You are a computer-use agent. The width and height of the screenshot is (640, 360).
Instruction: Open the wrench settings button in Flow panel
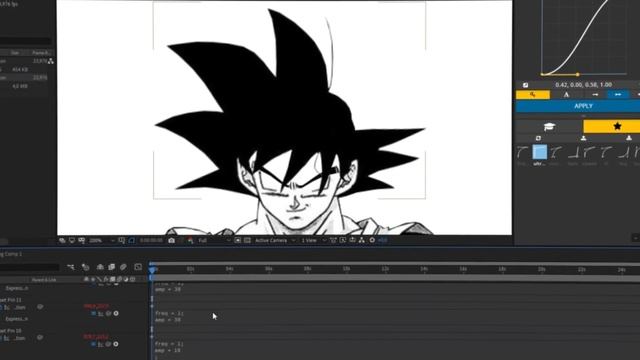pos(533,95)
